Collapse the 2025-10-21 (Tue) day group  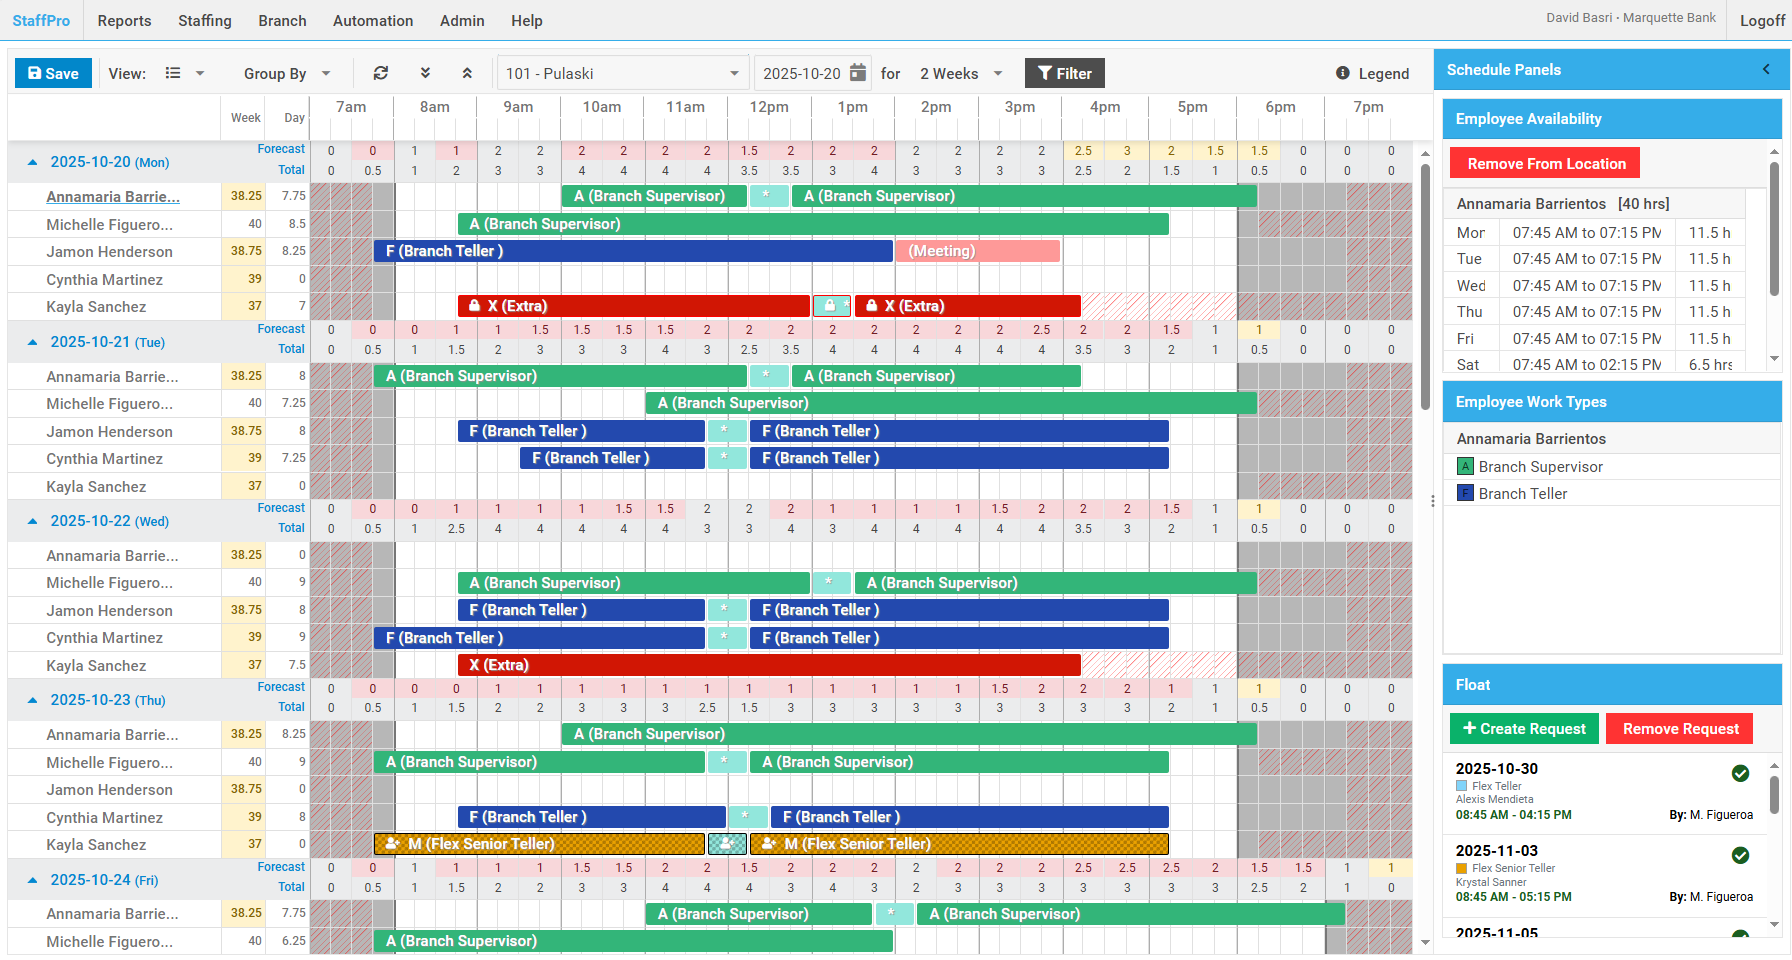[33, 342]
